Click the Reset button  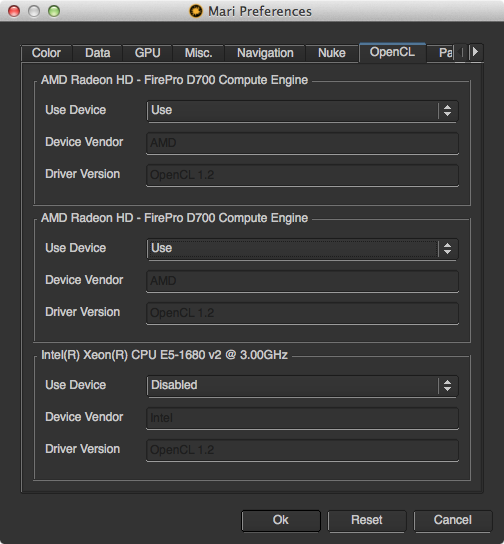[367, 520]
